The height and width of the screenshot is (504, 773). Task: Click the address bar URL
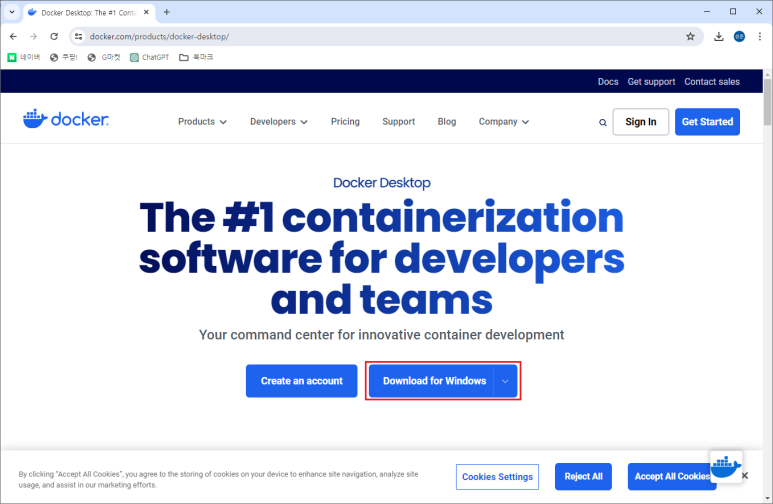coord(159,36)
